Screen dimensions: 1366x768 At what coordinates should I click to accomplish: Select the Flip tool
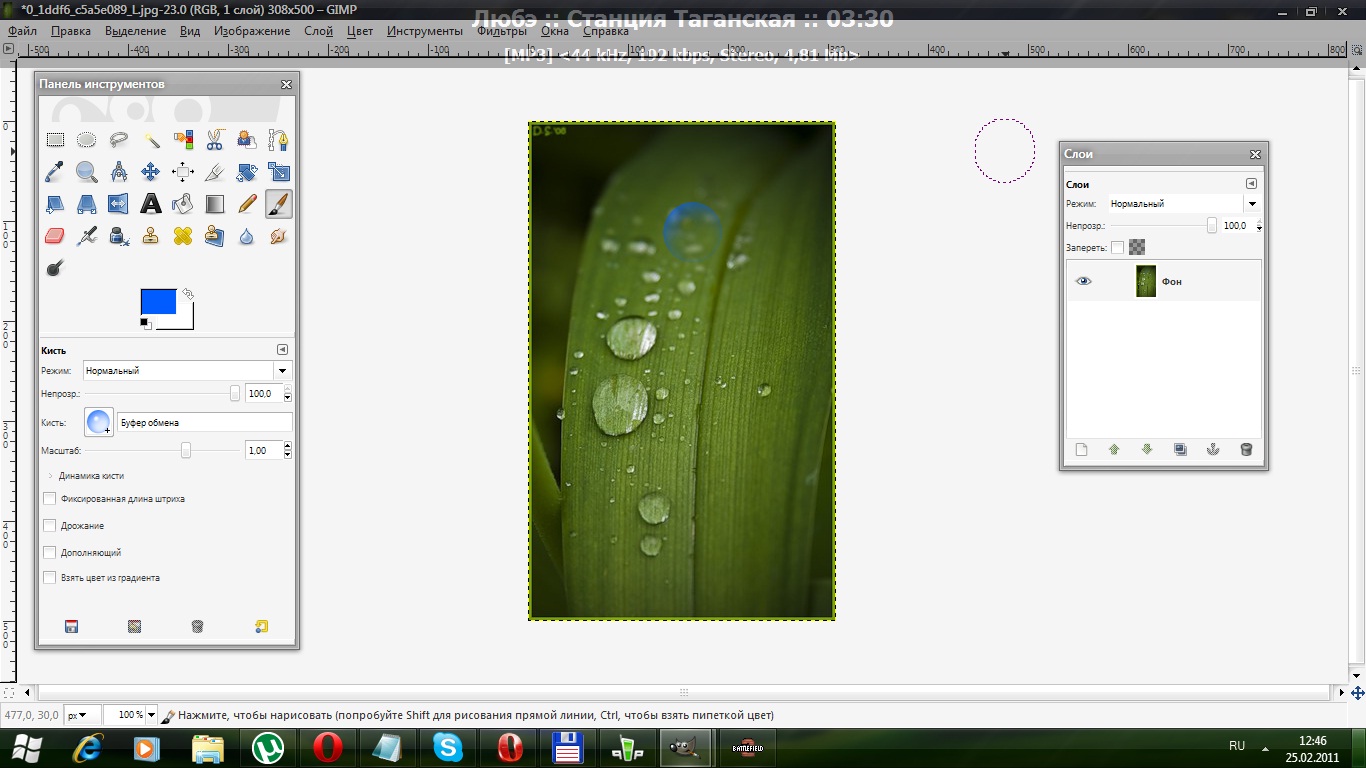(x=119, y=204)
